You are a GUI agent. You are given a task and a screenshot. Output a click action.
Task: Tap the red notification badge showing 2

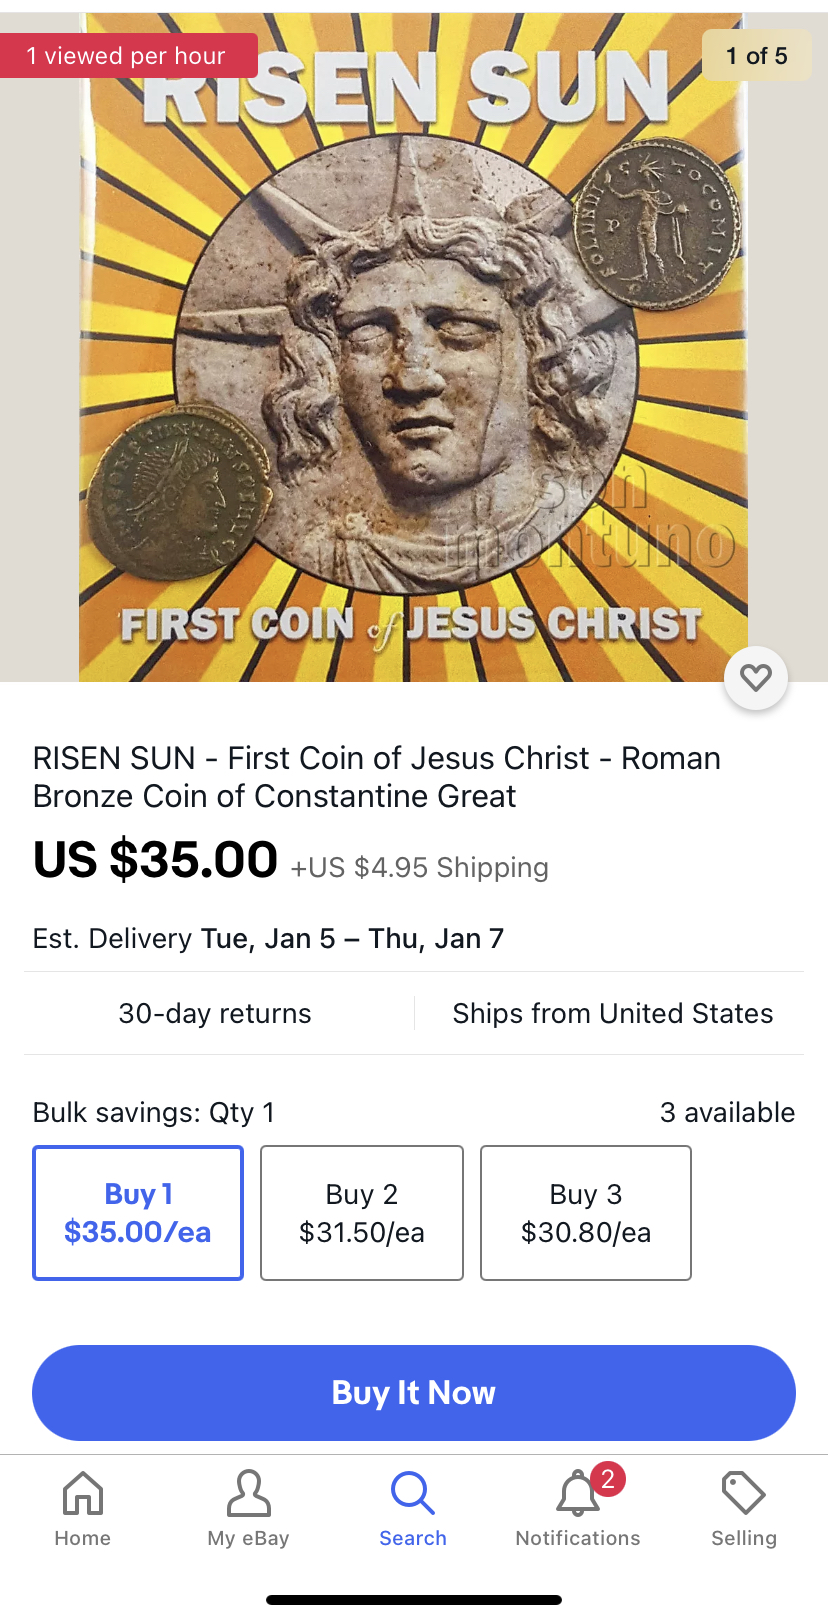tap(607, 1478)
